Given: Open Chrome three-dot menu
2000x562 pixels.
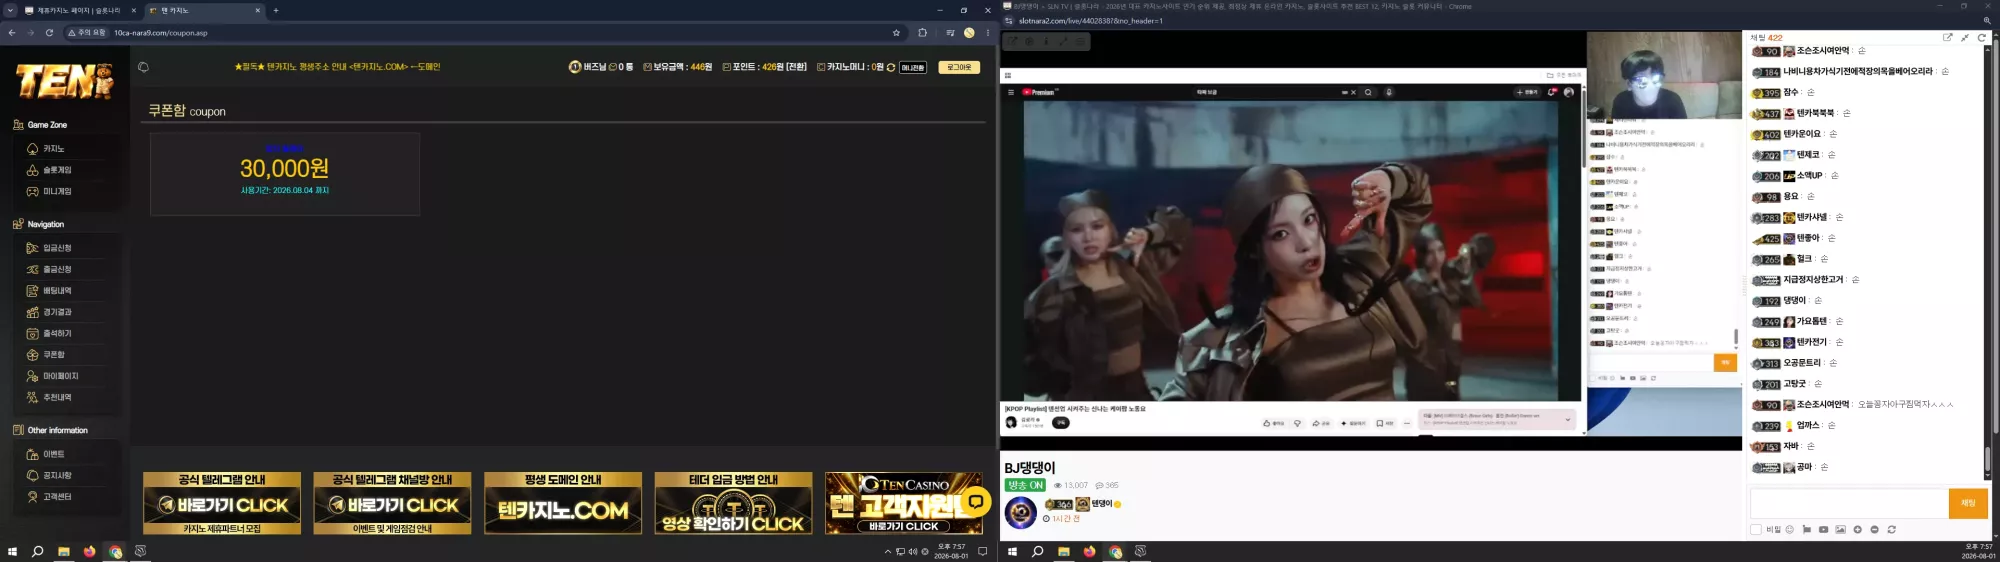Looking at the screenshot, I should click(x=987, y=32).
